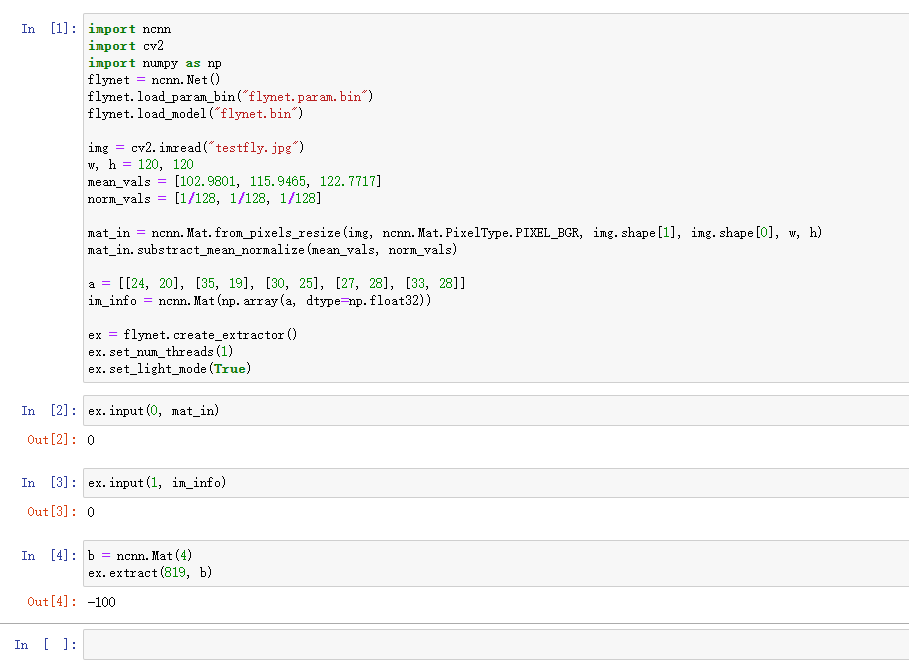Click the Out[2] output showing 0
The width and height of the screenshot is (909, 662).
90,439
